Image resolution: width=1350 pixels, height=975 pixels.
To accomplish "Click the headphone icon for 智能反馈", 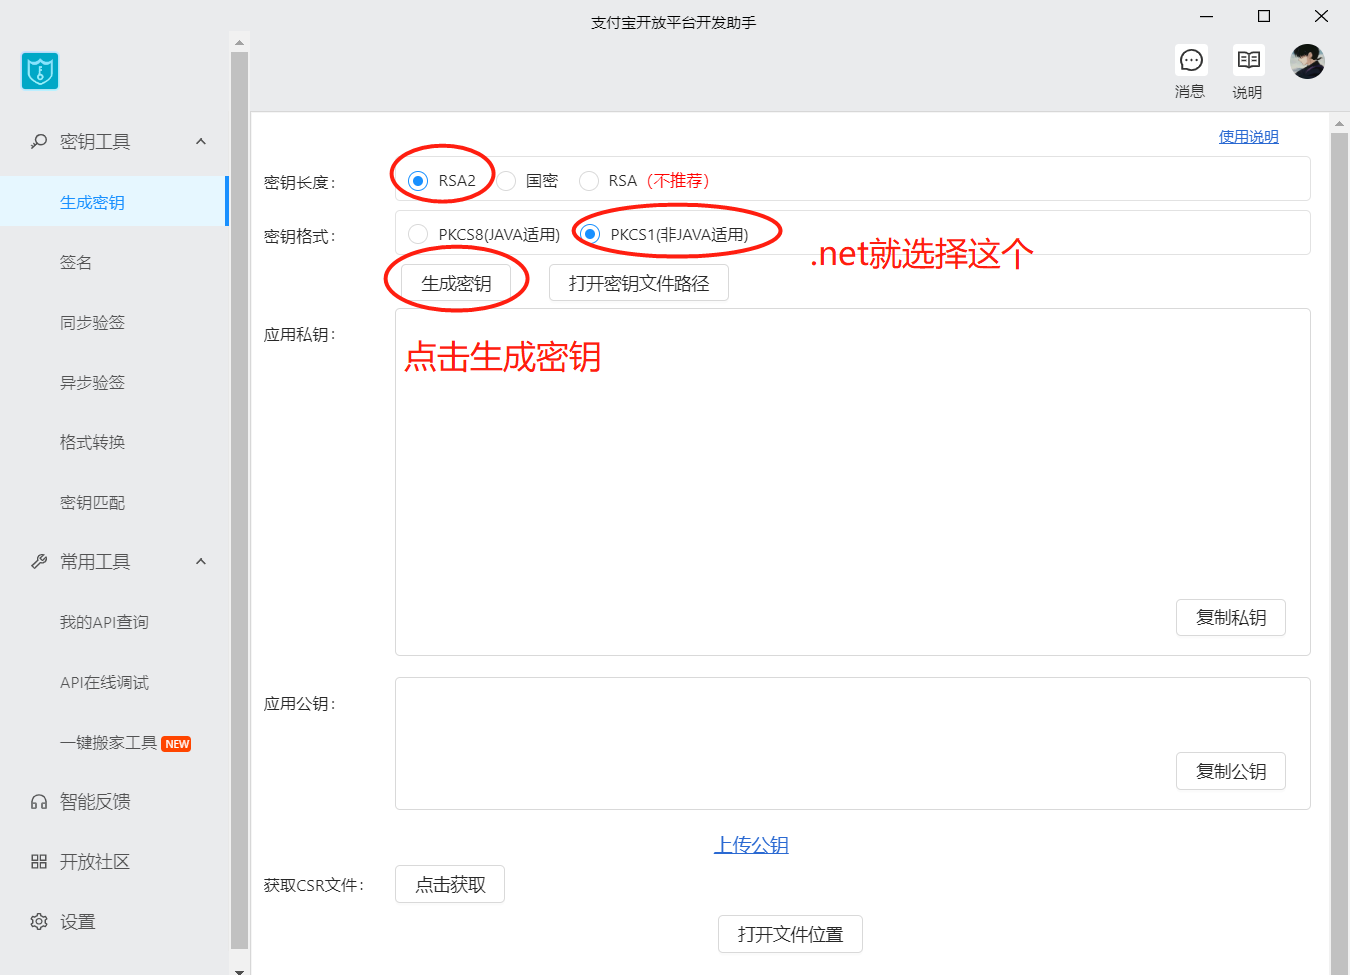I will tap(39, 802).
